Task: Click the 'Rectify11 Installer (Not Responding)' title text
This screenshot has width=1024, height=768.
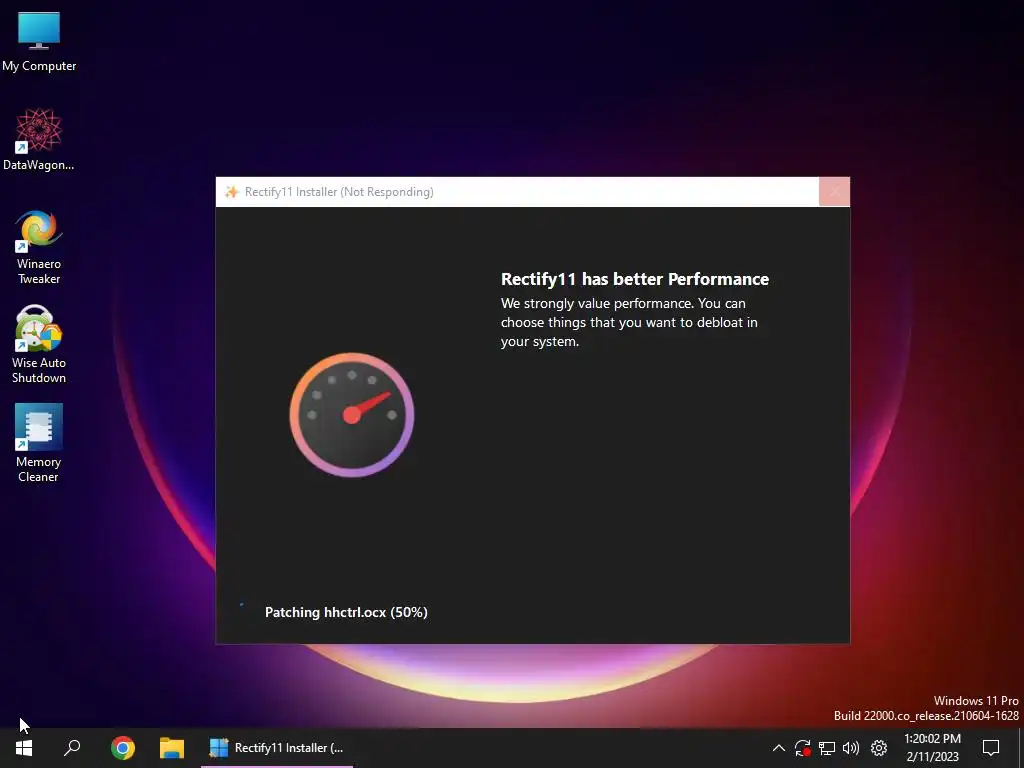Action: tap(339, 191)
